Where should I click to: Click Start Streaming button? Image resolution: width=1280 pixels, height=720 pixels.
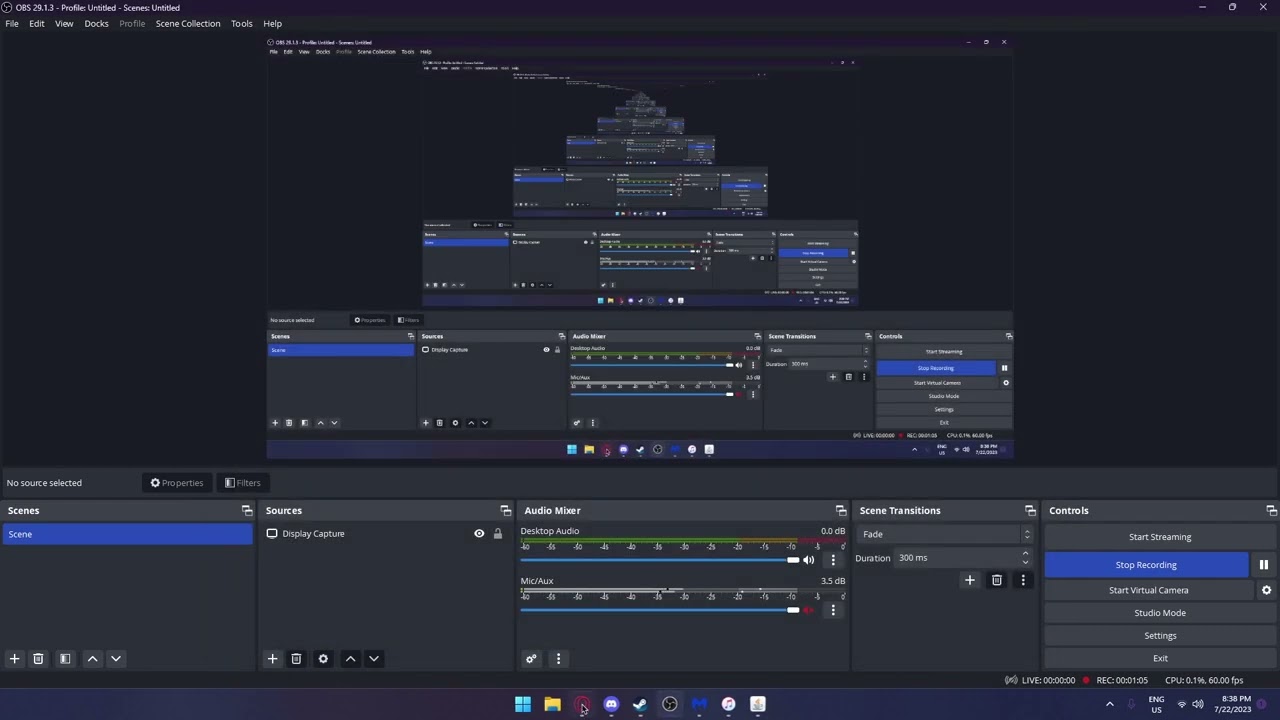[x=1159, y=537]
